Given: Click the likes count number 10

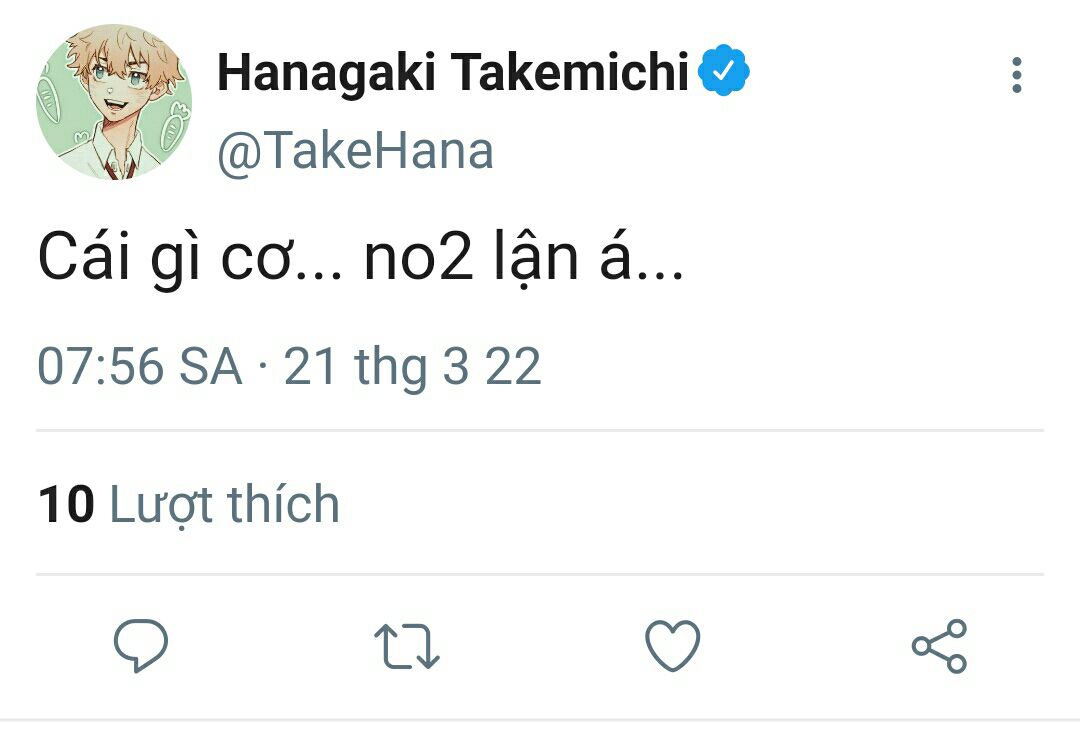Looking at the screenshot, I should click(x=66, y=504).
